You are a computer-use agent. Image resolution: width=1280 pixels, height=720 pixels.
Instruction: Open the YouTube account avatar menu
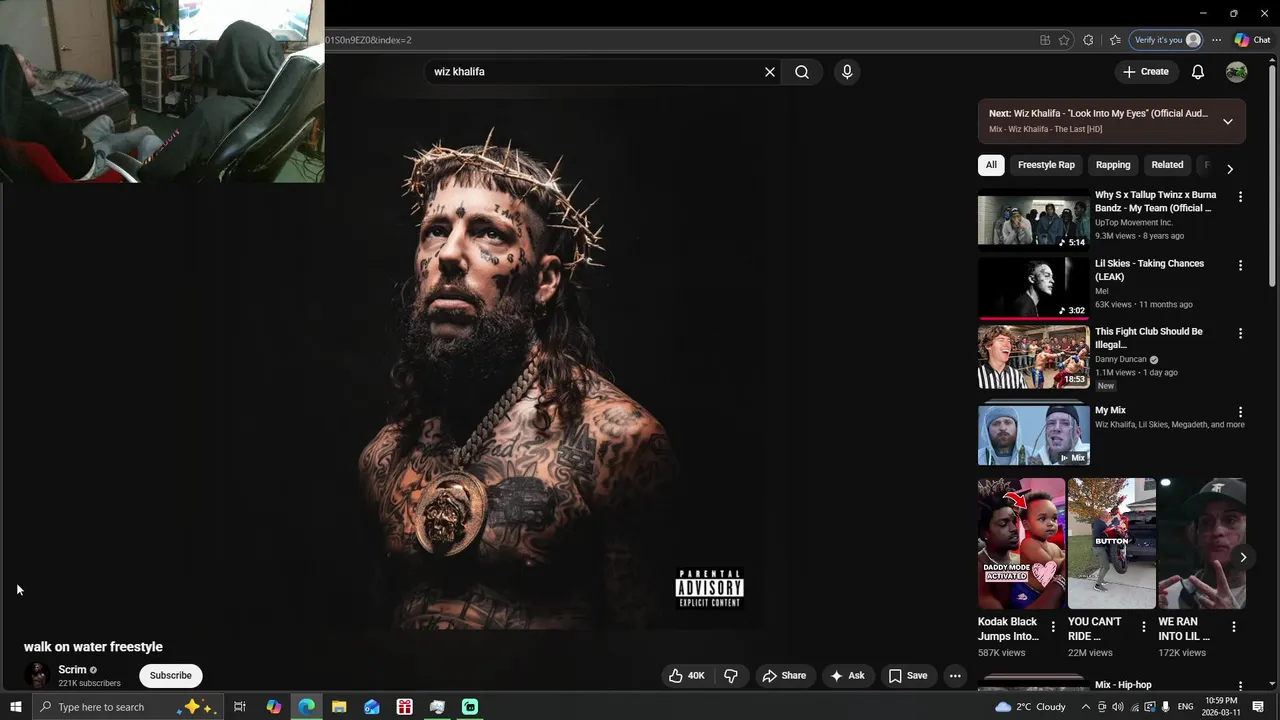tap(1237, 72)
